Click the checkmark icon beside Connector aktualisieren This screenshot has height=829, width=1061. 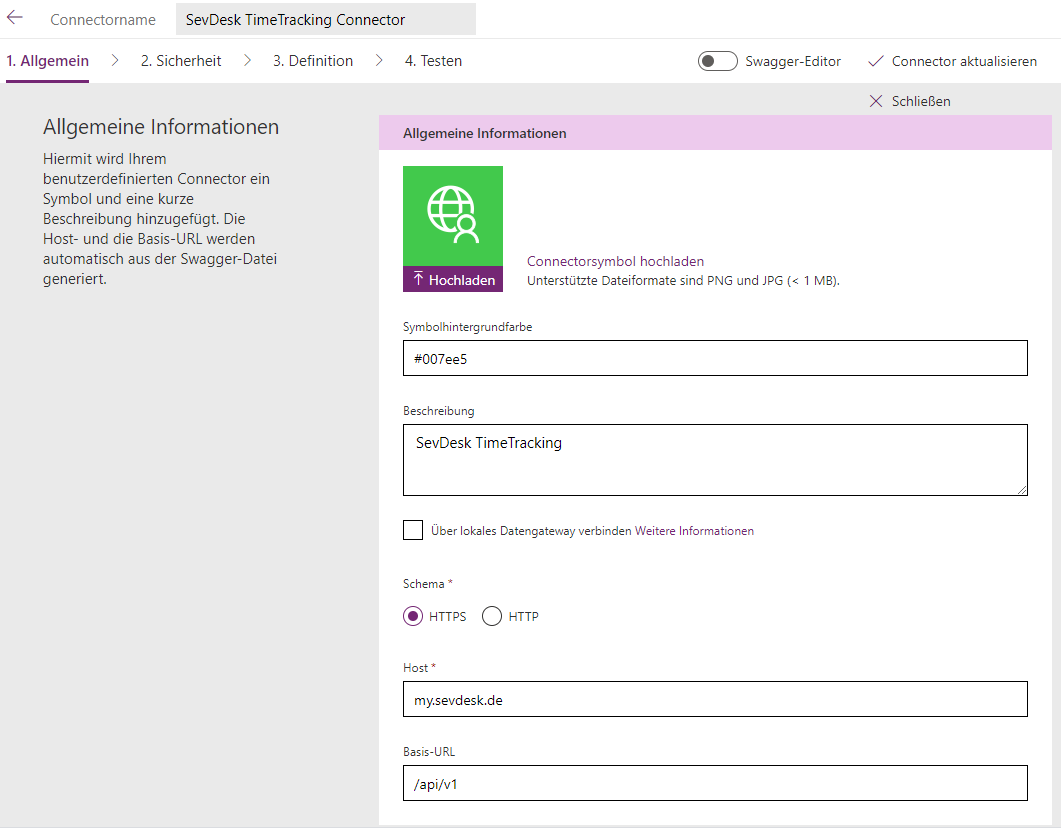click(x=877, y=61)
